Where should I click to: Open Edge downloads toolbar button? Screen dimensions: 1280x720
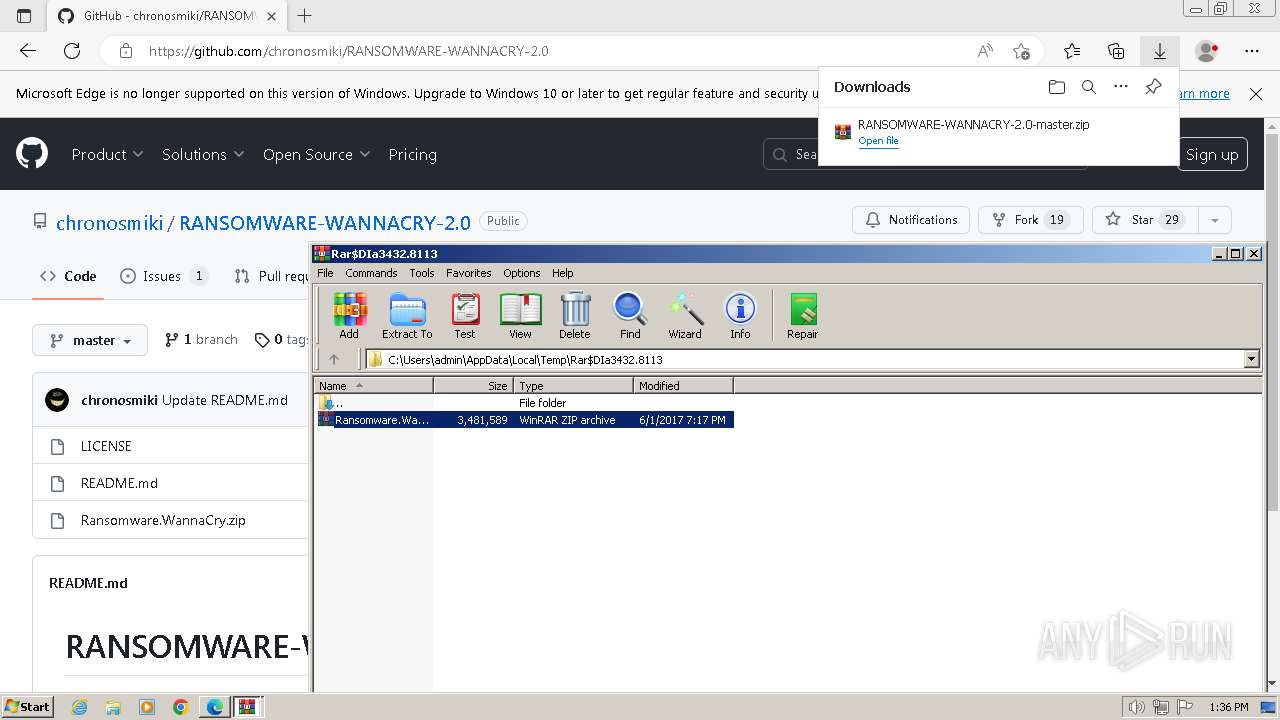pyautogui.click(x=1160, y=51)
